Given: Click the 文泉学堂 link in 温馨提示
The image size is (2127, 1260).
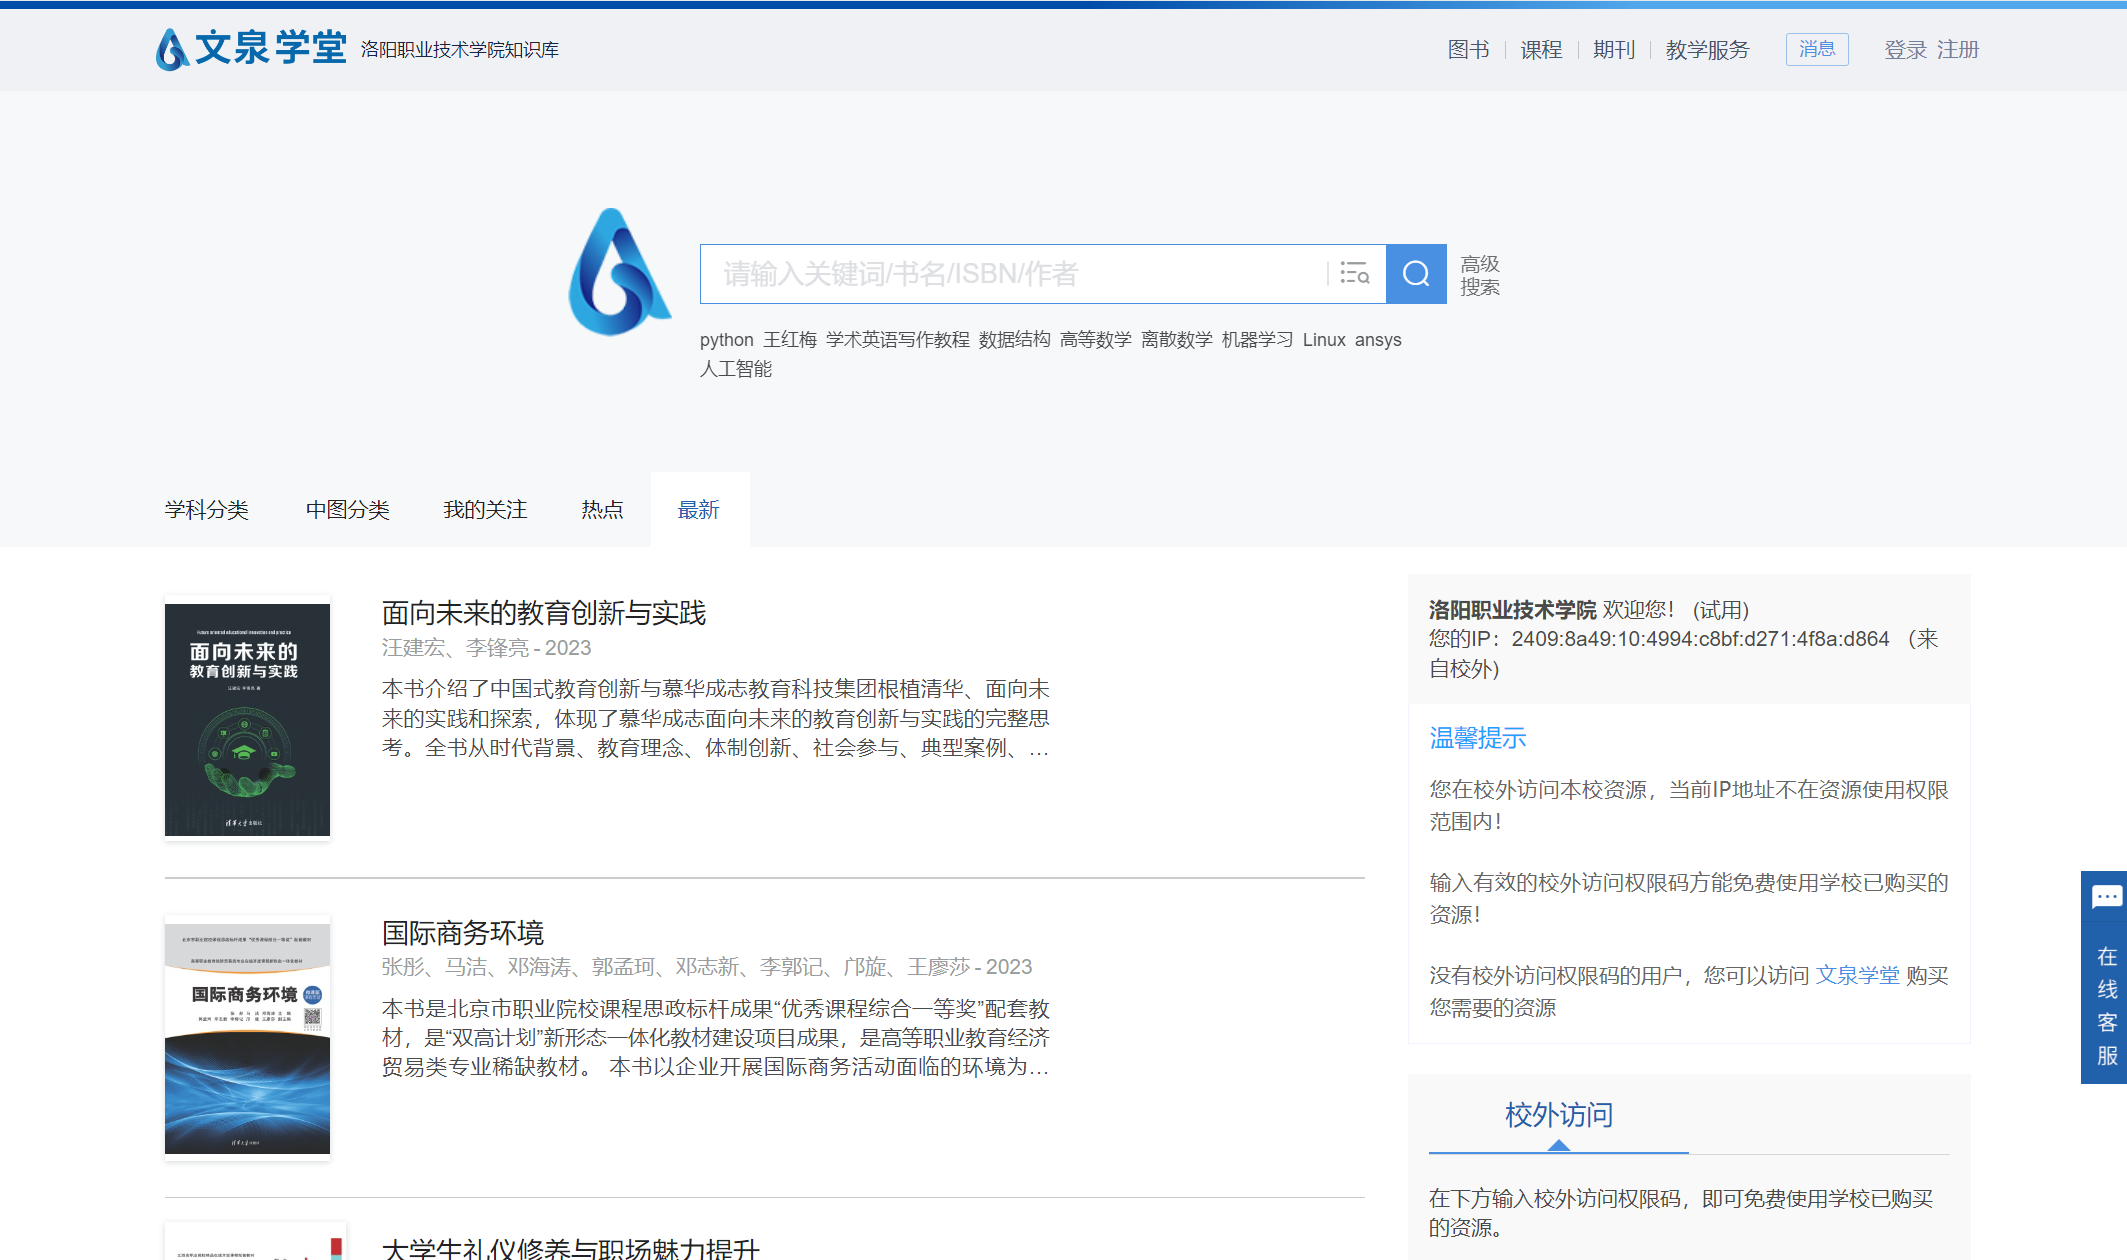Looking at the screenshot, I should (x=1857, y=975).
